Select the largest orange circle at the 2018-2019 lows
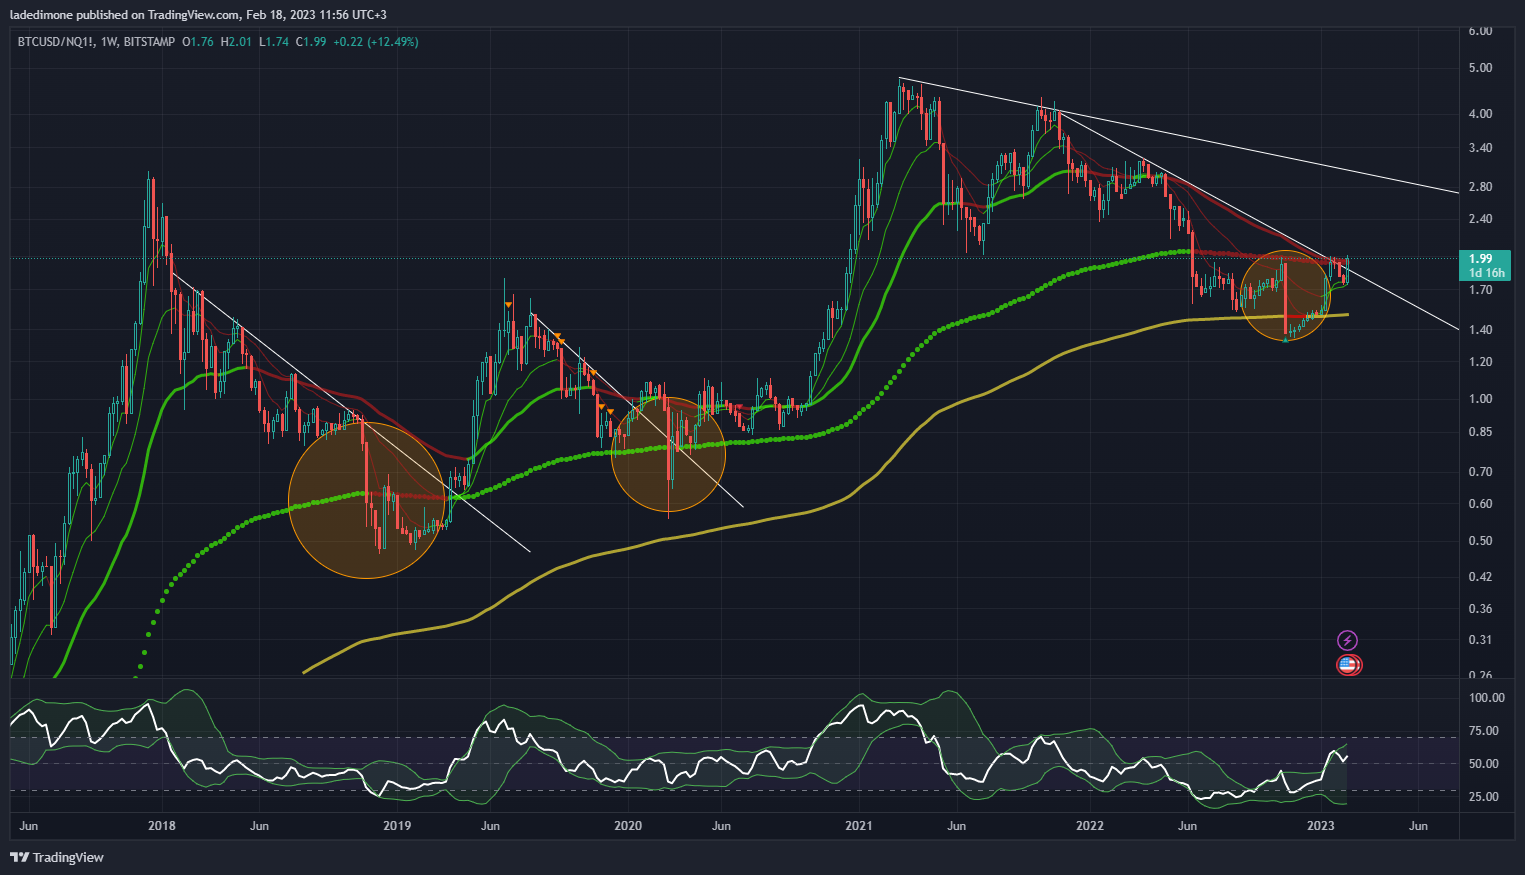The width and height of the screenshot is (1525, 875). click(367, 500)
